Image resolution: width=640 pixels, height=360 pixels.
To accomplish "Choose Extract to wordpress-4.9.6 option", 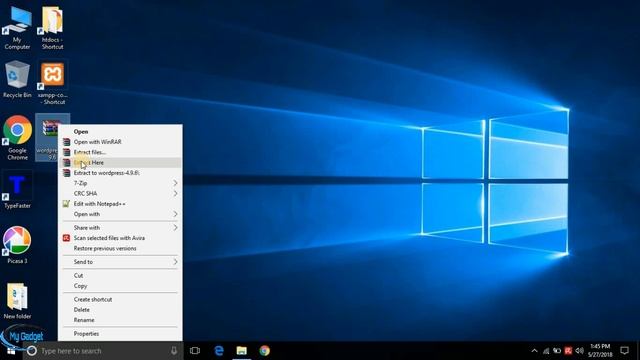I will pos(120,173).
